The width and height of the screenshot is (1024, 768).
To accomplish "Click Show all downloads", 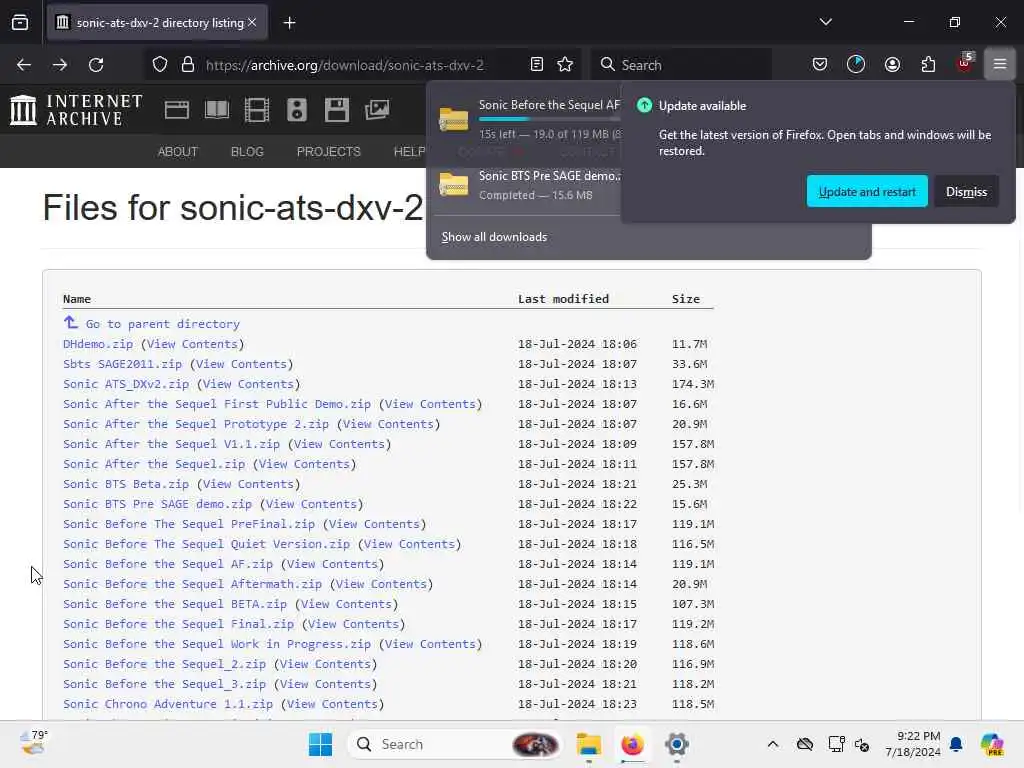I will coord(494,237).
